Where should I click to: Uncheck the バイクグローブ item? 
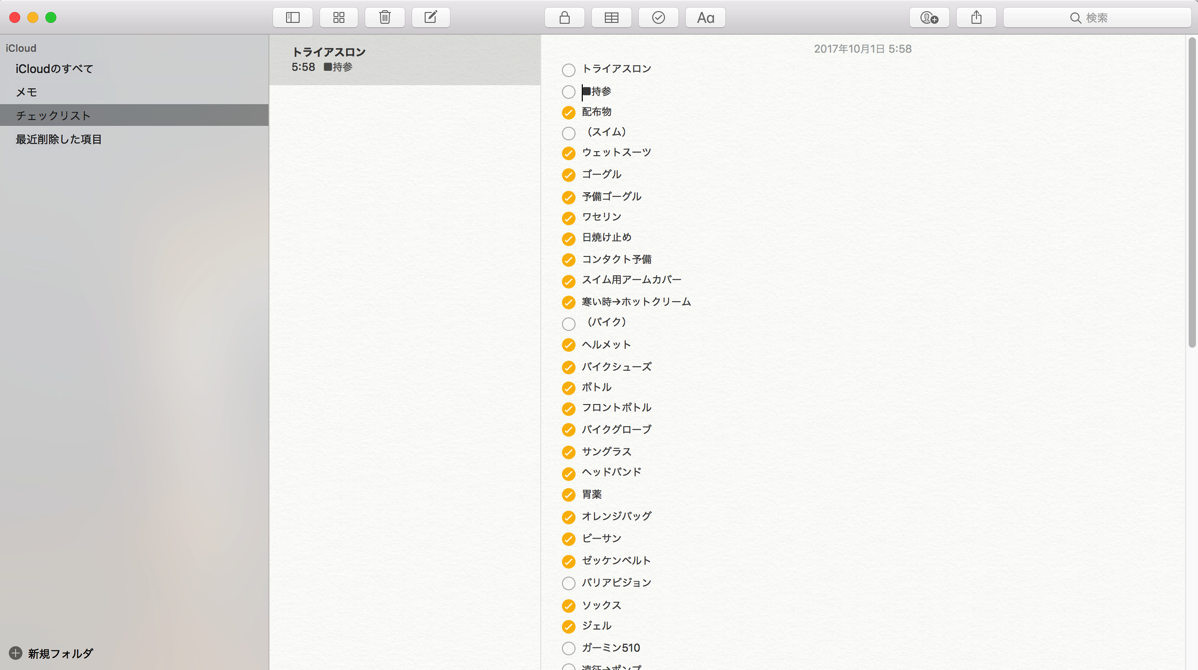568,430
